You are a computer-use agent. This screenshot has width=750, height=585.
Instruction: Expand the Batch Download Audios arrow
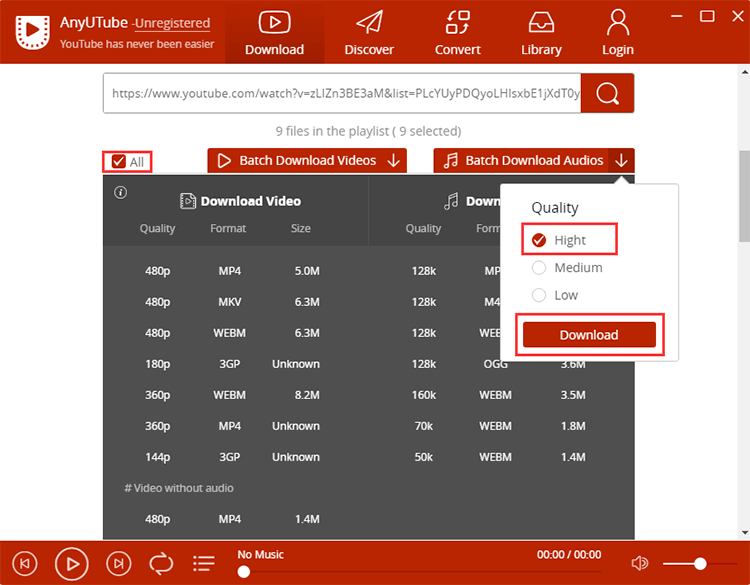621,160
